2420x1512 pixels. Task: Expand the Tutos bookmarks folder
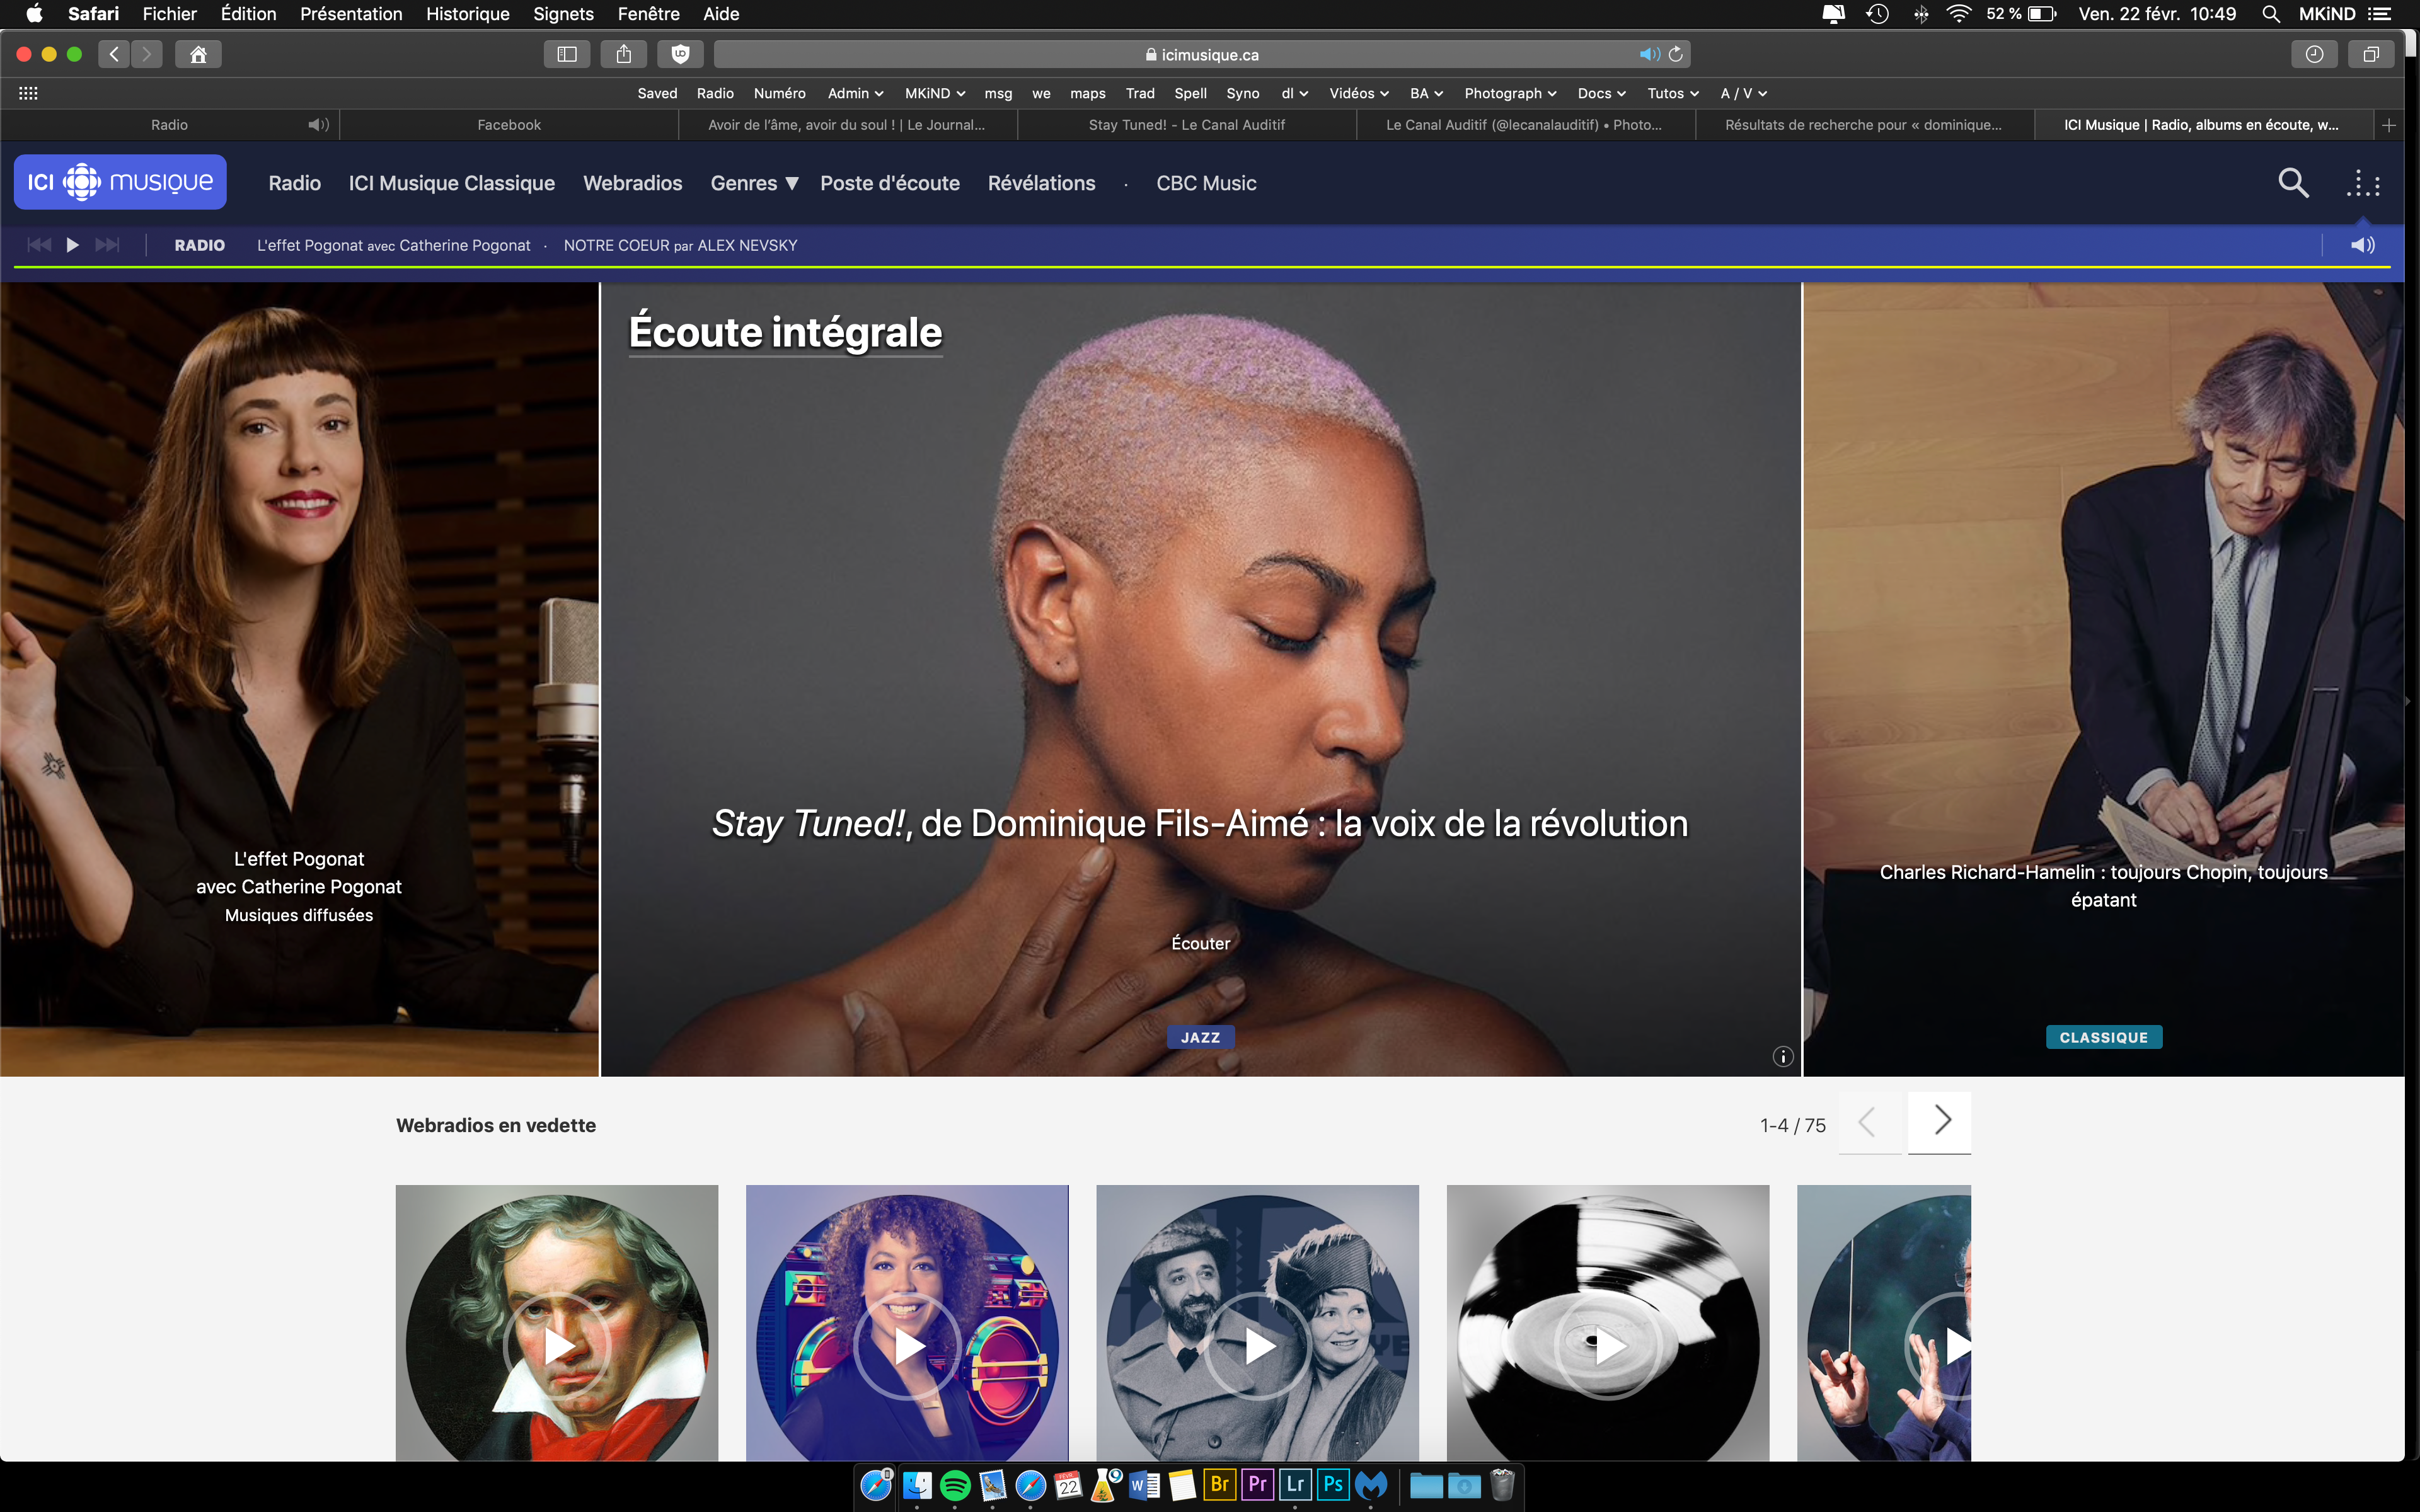[1672, 93]
